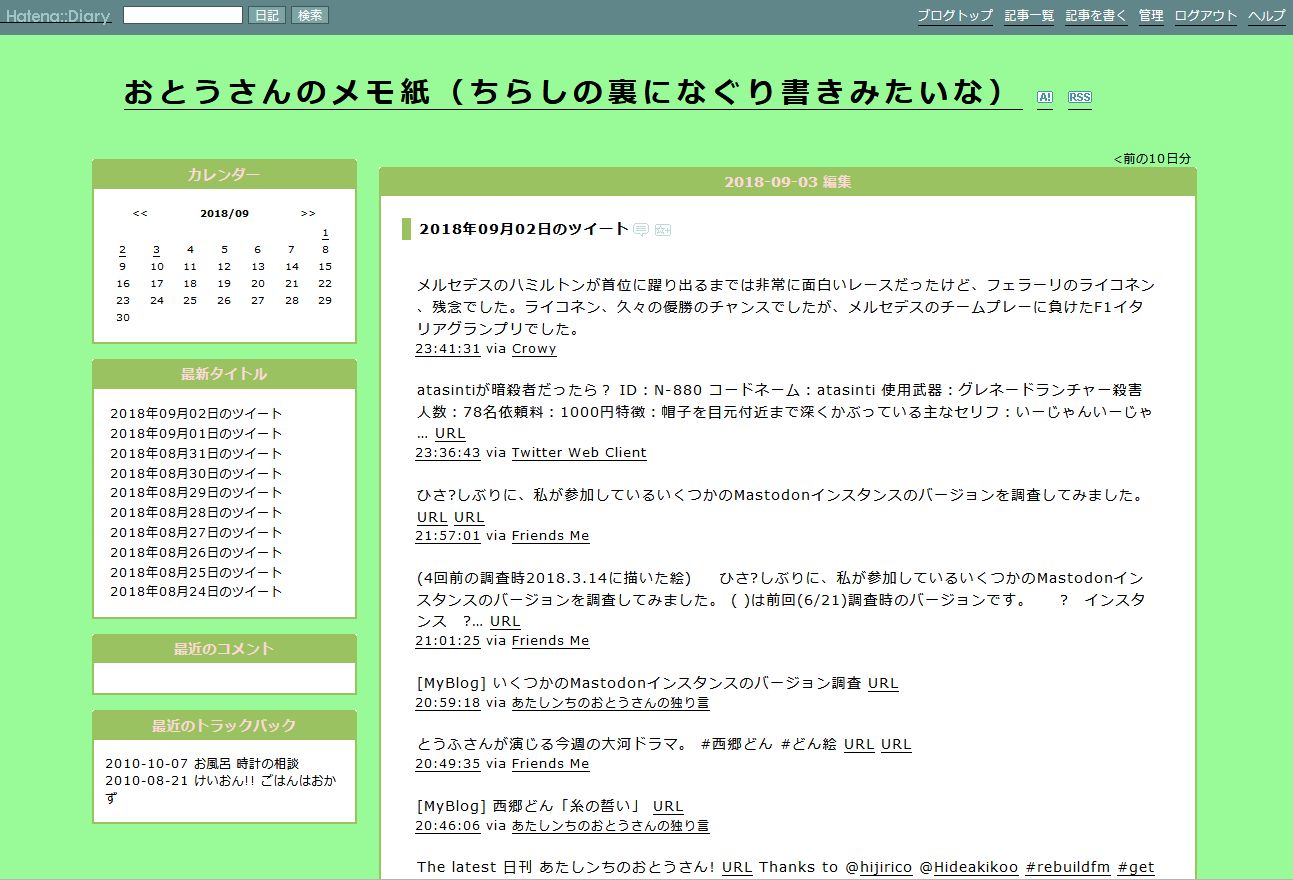Open calendar day 3
The image size is (1293, 880).
156,250
